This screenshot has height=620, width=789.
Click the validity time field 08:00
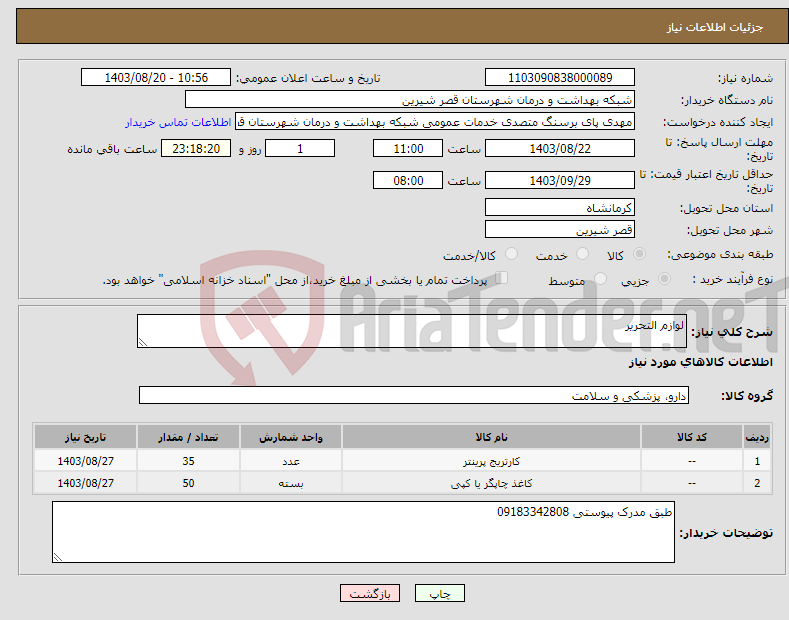pos(408,180)
